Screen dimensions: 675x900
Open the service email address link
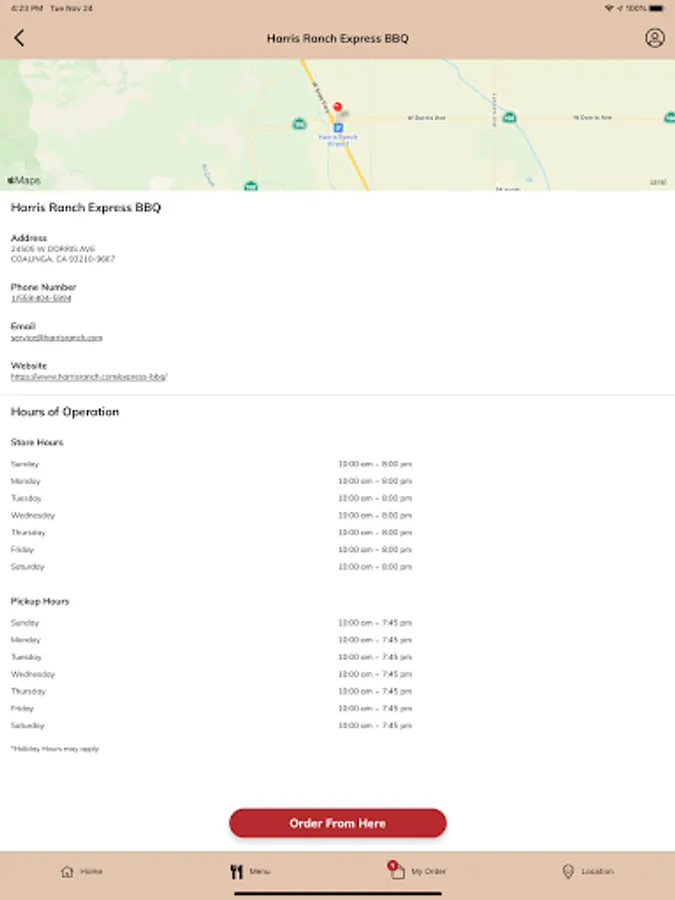click(x=56, y=338)
